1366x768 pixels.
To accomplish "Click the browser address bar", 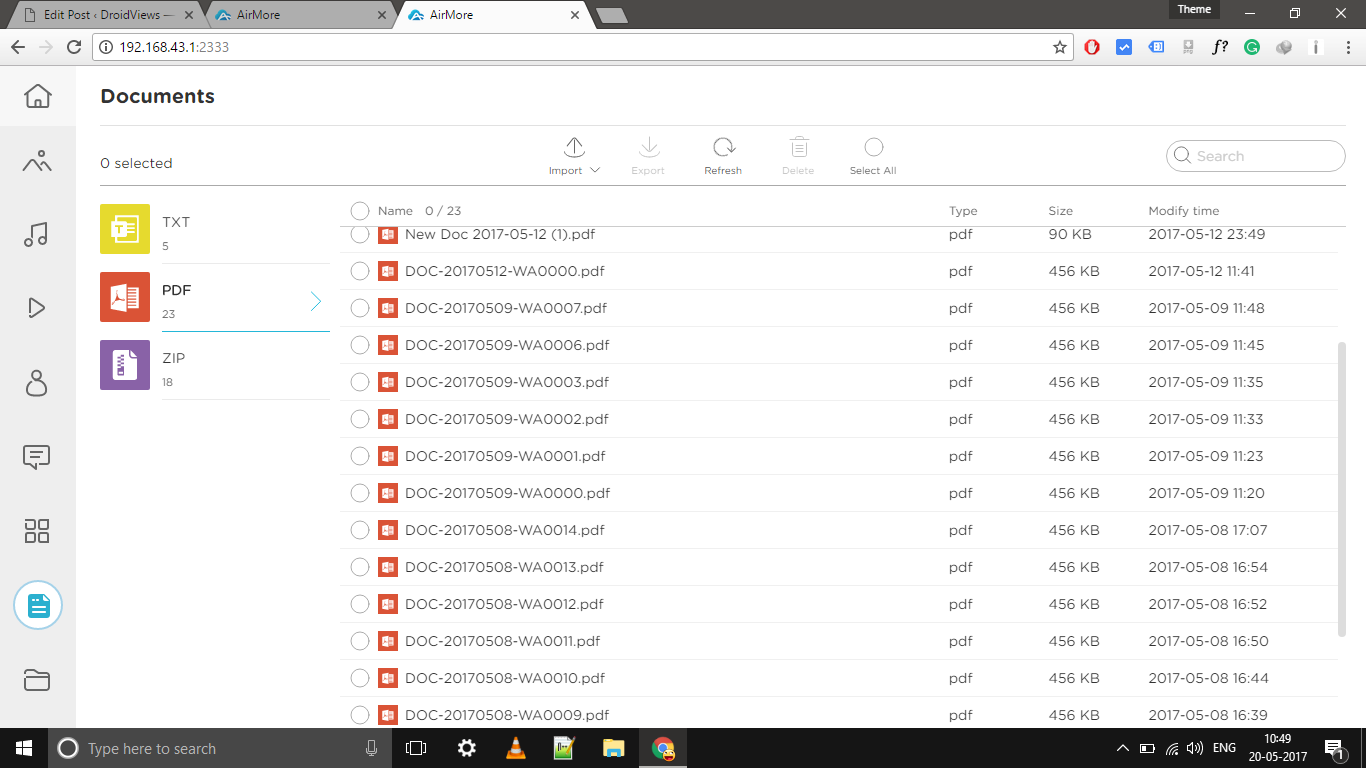I will 583,47.
